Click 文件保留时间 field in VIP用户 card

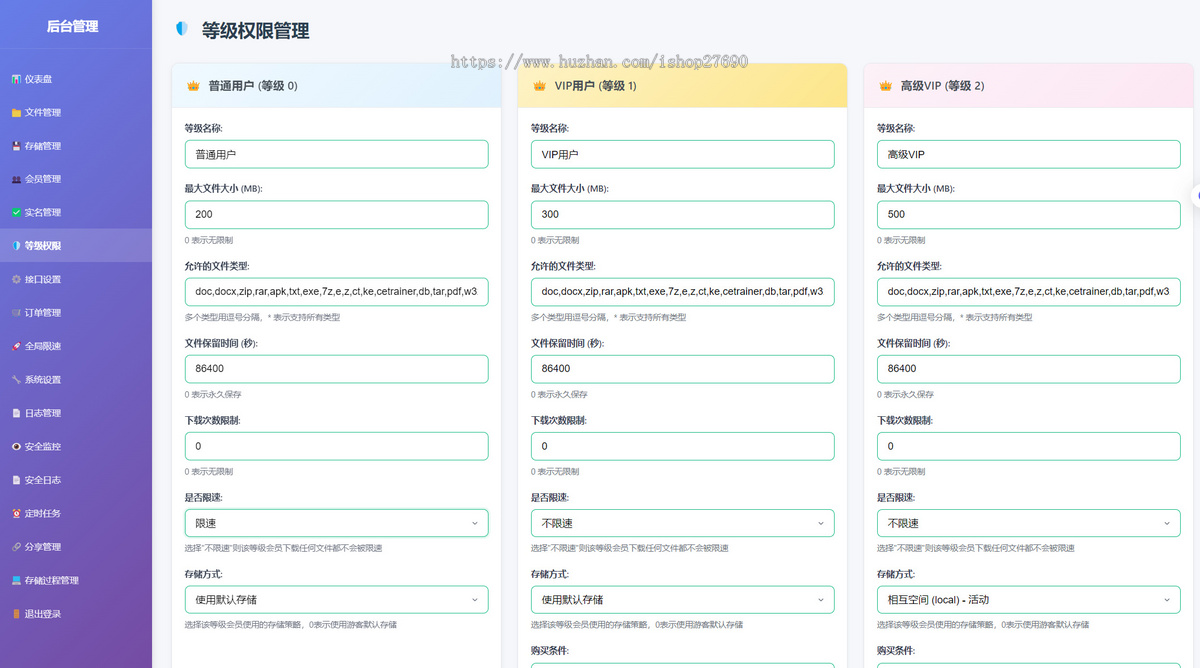pos(682,369)
